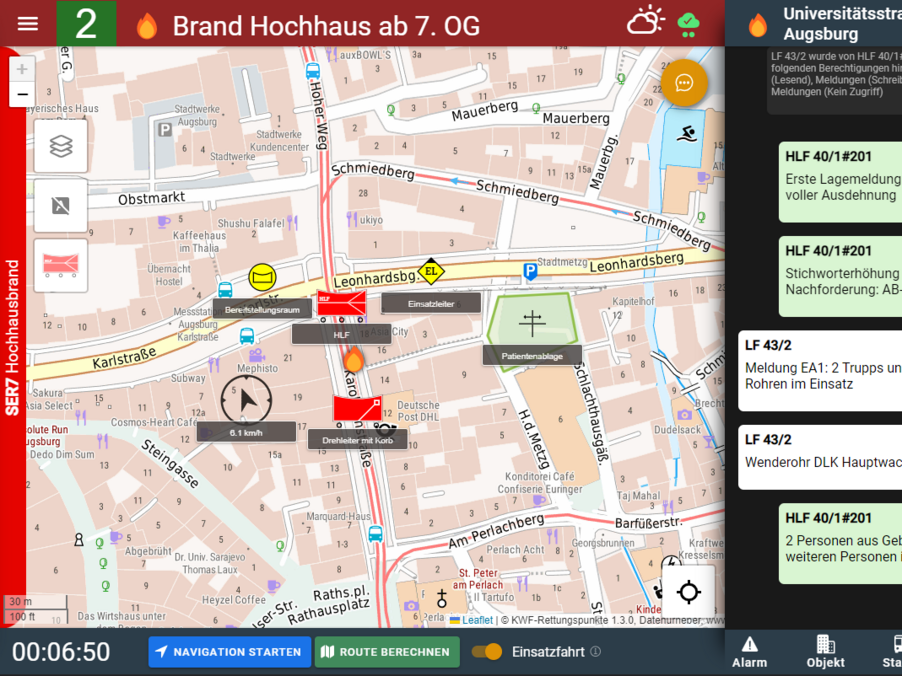The image size is (902, 676).
Task: Click the Route Berechnen button
Action: (x=387, y=652)
